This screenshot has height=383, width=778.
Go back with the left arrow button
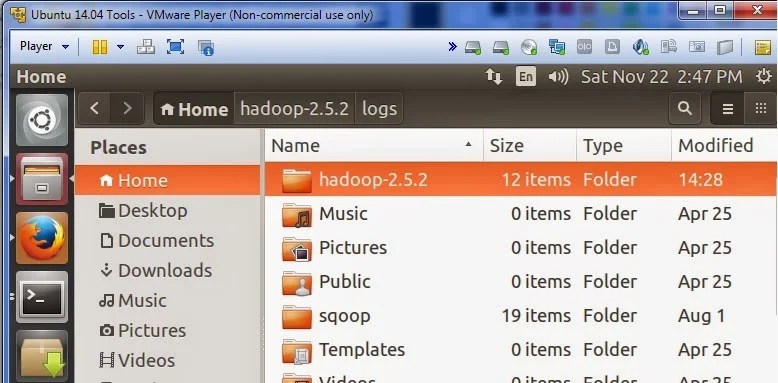click(94, 108)
